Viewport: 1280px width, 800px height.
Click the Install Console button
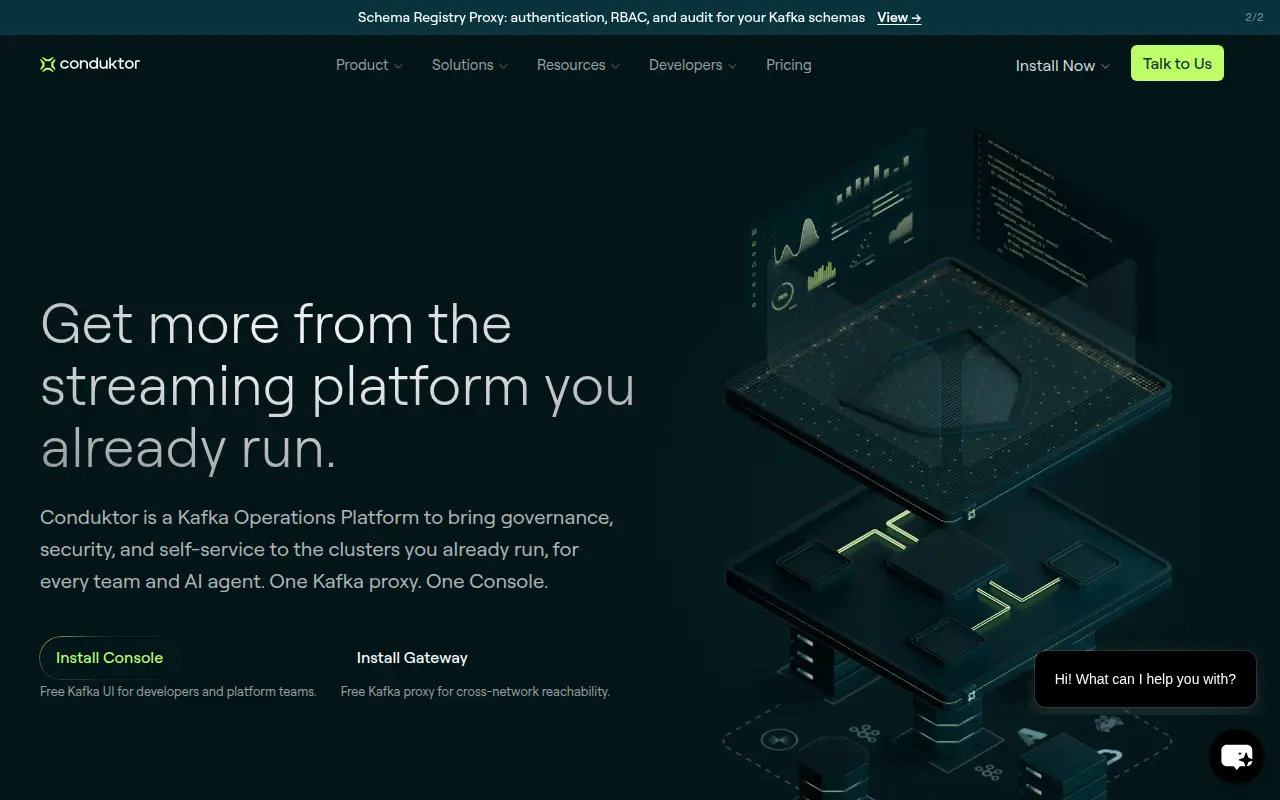tap(110, 658)
